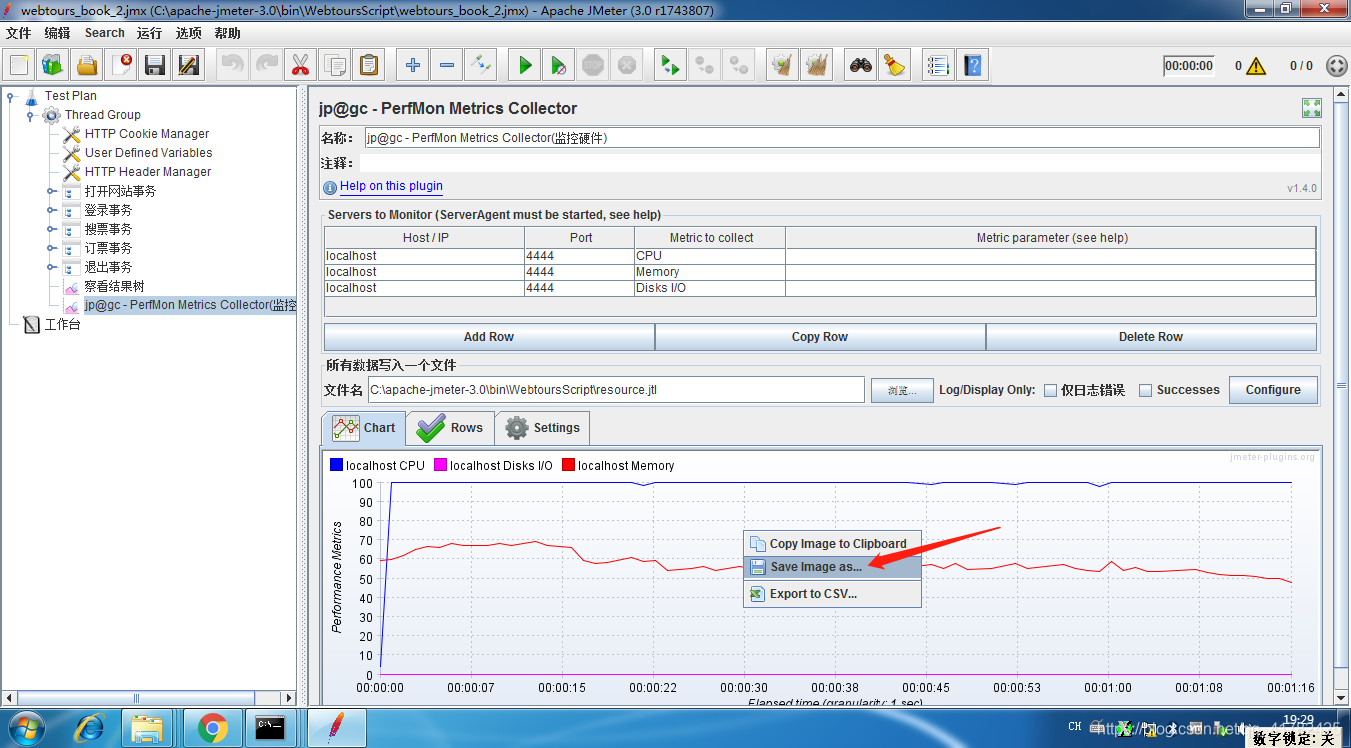Screen dimensions: 1351x748
Task: Click the red localhost Memory legend swatch
Action: [x=569, y=465]
